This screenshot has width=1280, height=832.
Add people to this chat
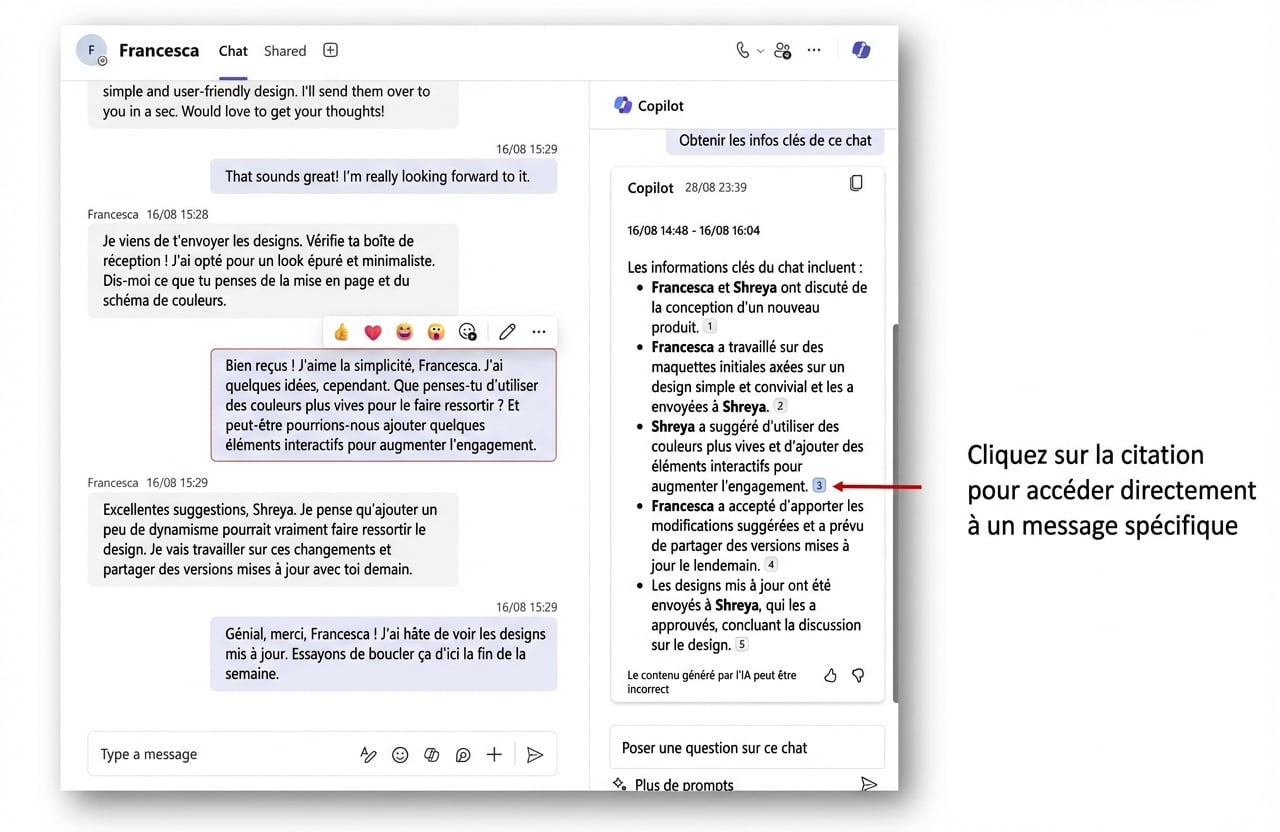coord(782,49)
